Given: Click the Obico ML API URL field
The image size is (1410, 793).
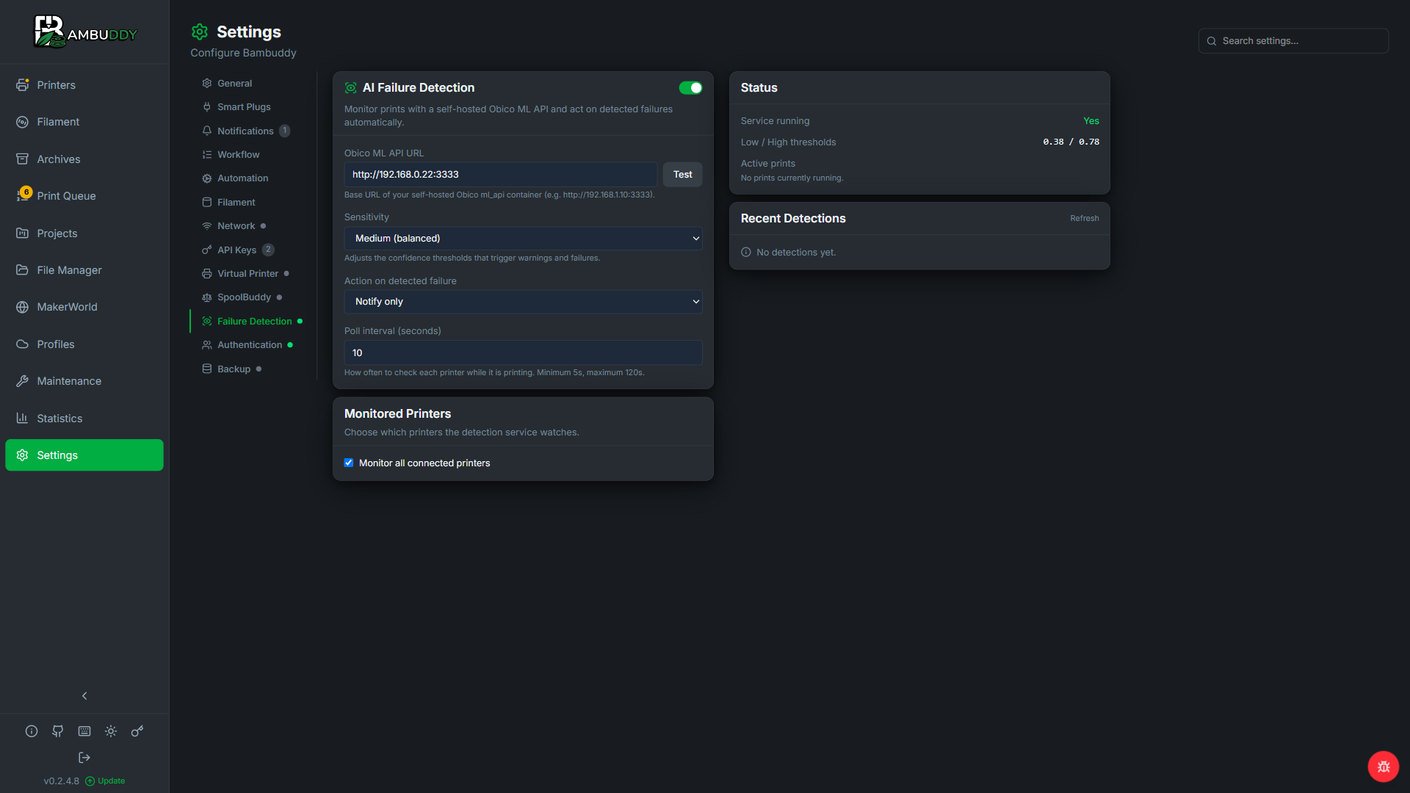Looking at the screenshot, I should (501, 174).
